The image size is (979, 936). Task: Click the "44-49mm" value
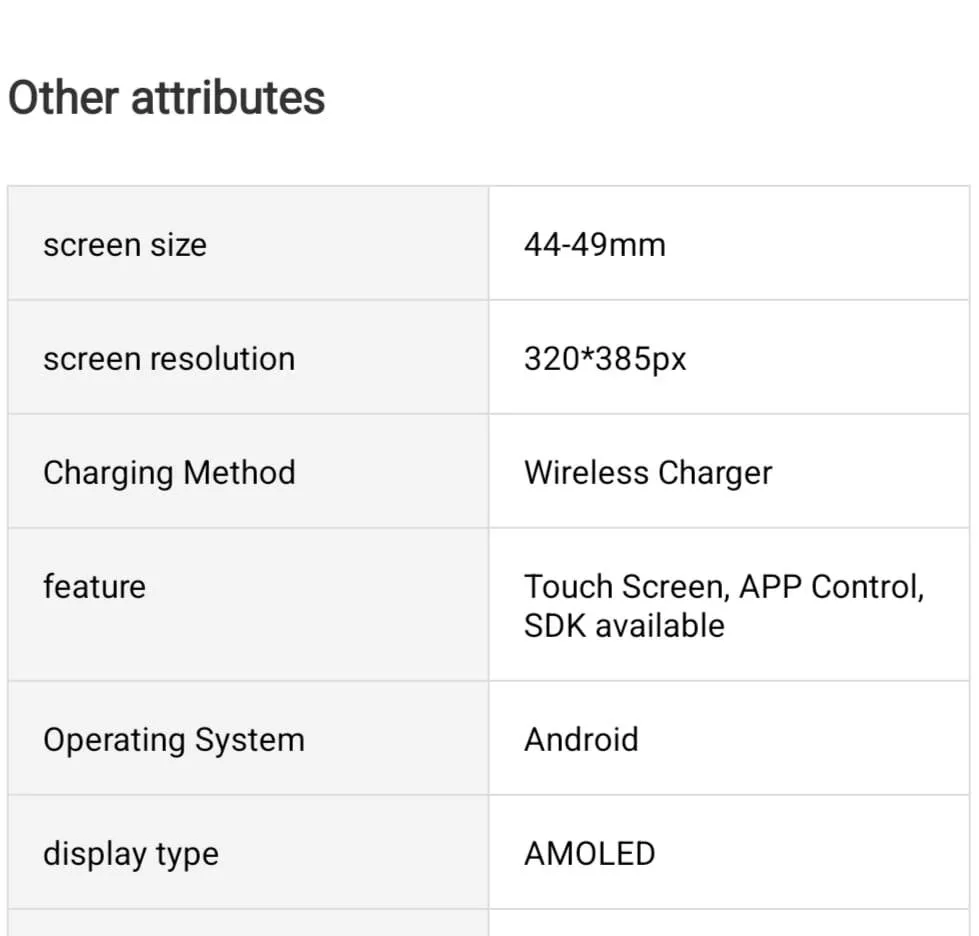[x=594, y=245]
